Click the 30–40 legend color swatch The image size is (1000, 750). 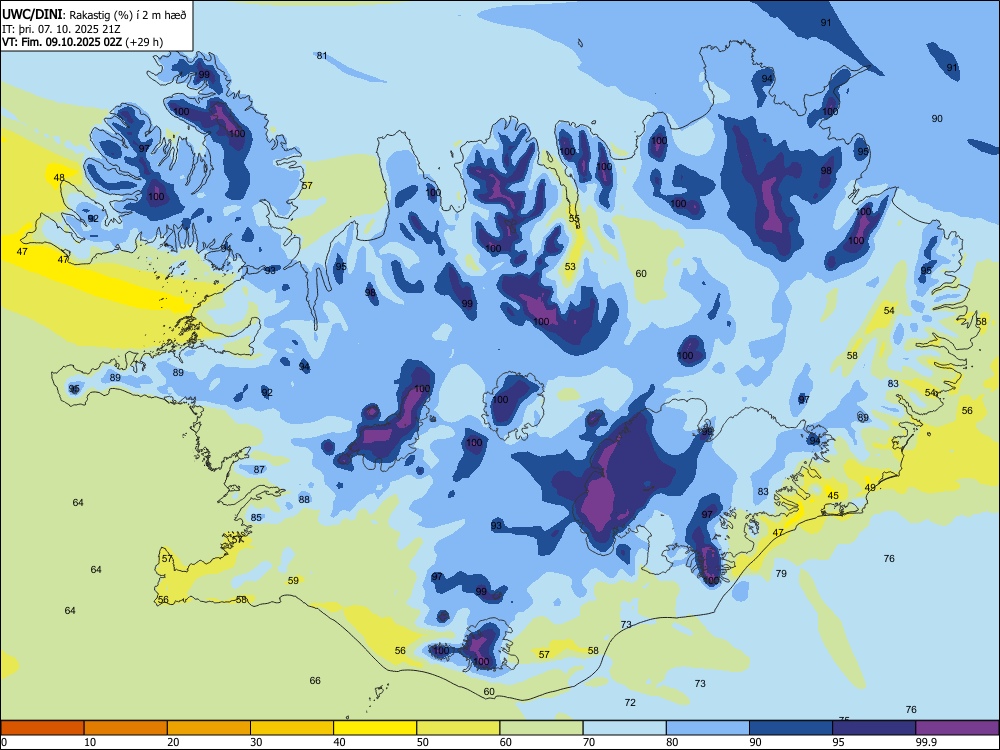click(x=292, y=728)
